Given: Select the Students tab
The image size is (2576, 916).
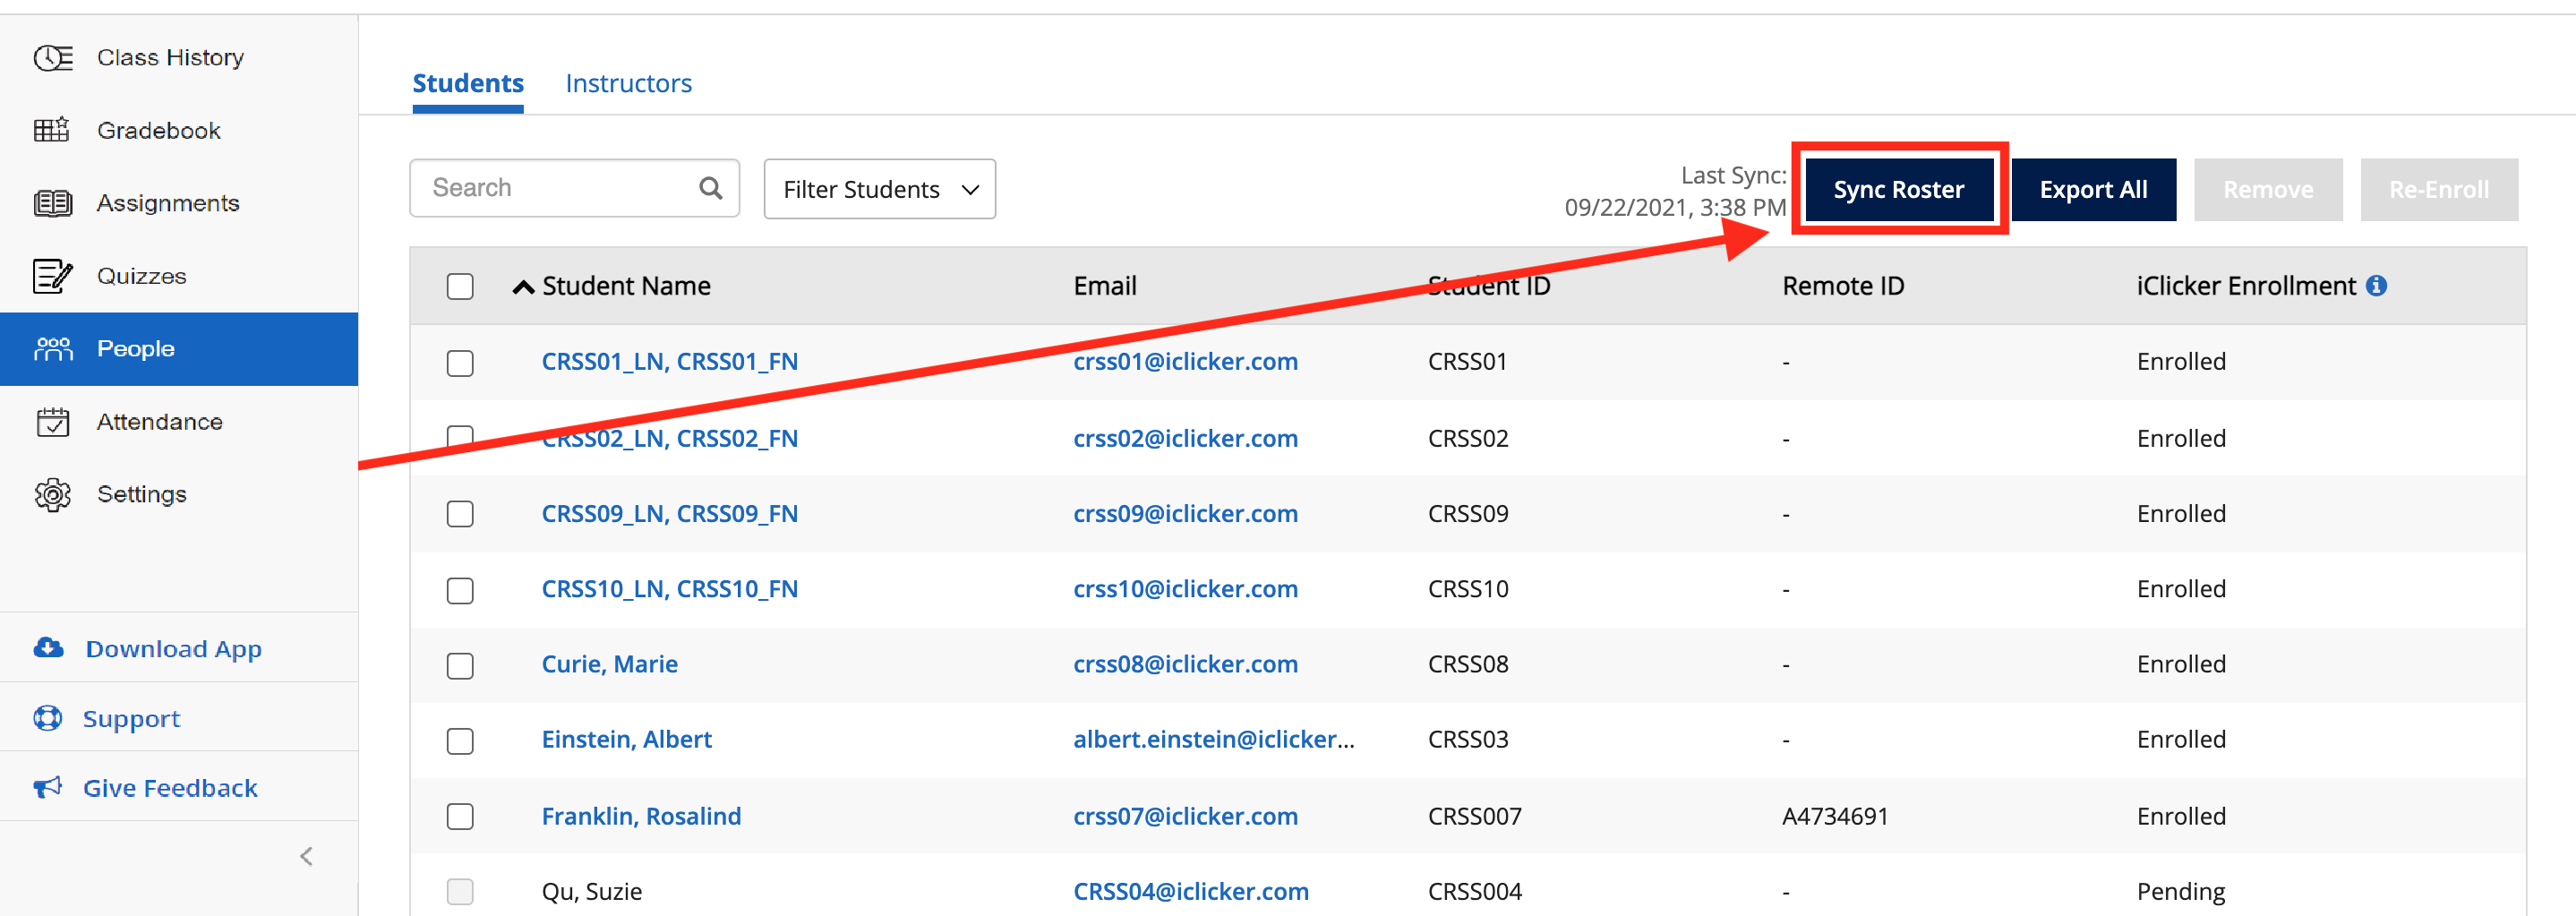Looking at the screenshot, I should click(x=467, y=83).
